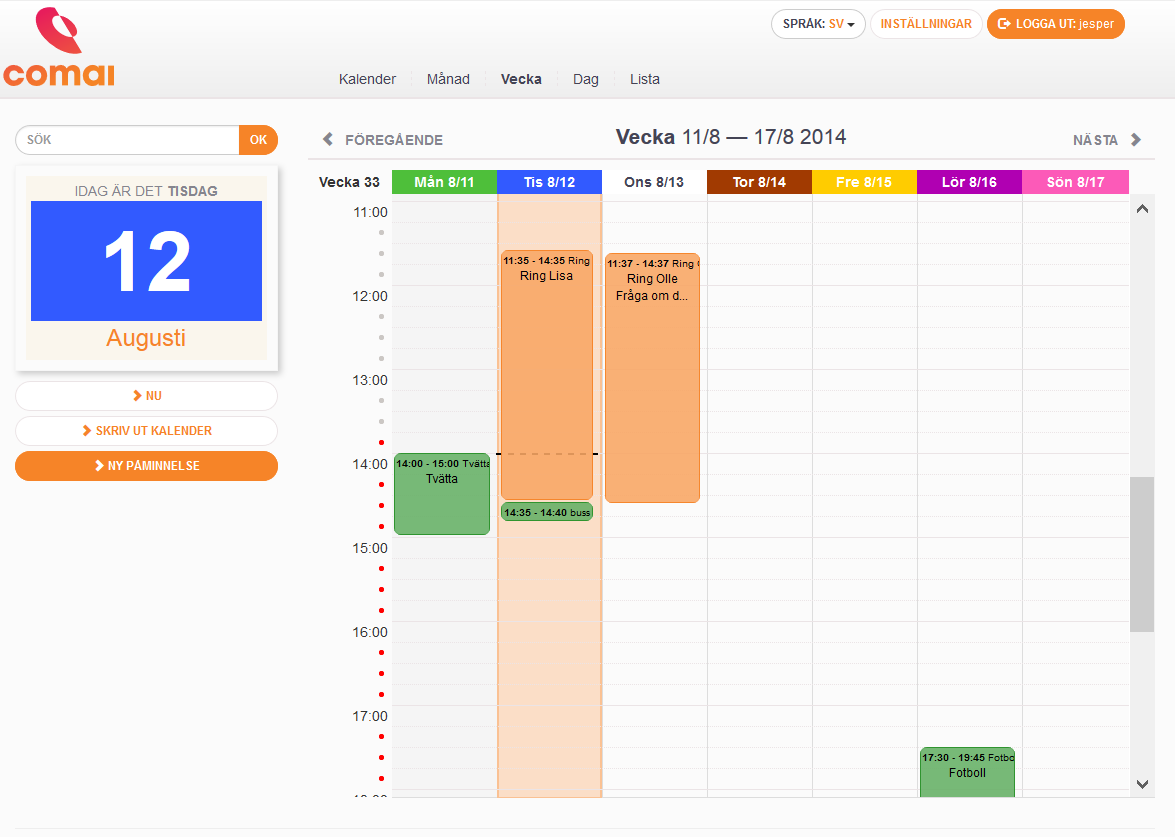This screenshot has height=837, width=1175.
Task: Select Fre 8/15 day header
Action: coord(864,182)
